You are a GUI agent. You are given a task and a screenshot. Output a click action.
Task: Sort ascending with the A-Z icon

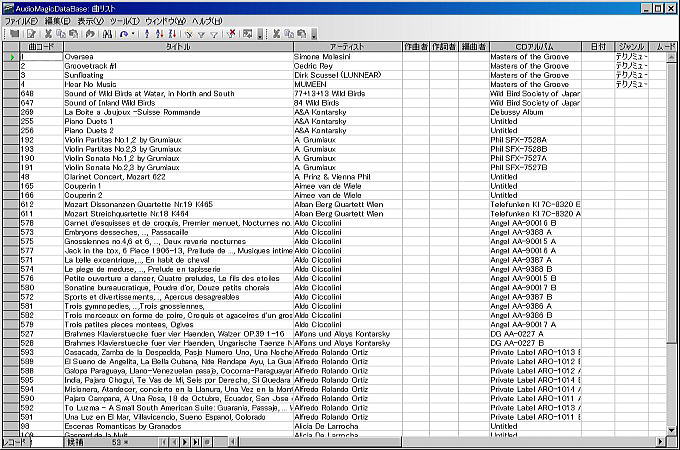pyautogui.click(x=159, y=34)
